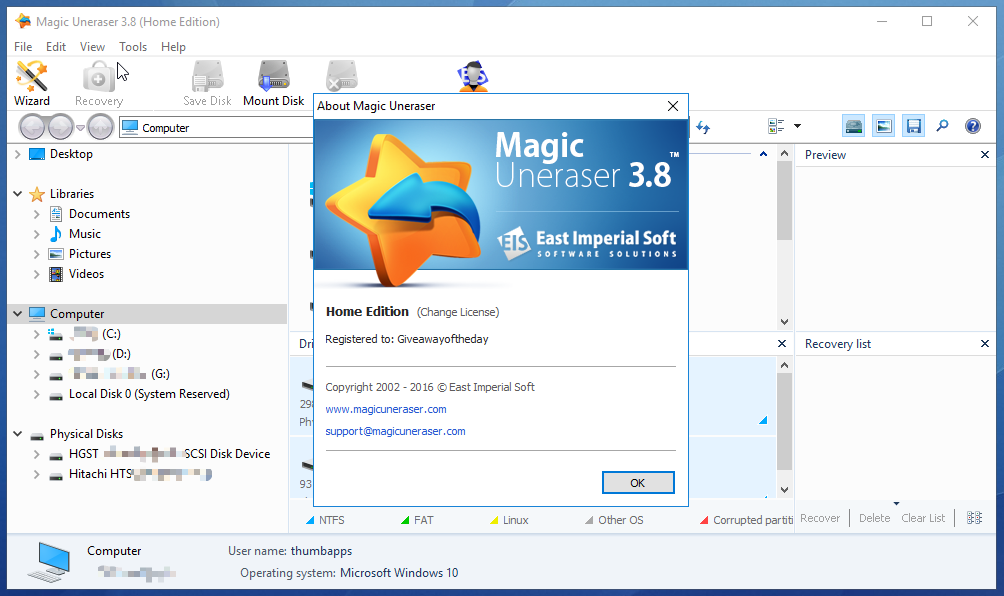Image resolution: width=1004 pixels, height=596 pixels.
Task: Expand the Pictures library node
Action: tap(36, 254)
